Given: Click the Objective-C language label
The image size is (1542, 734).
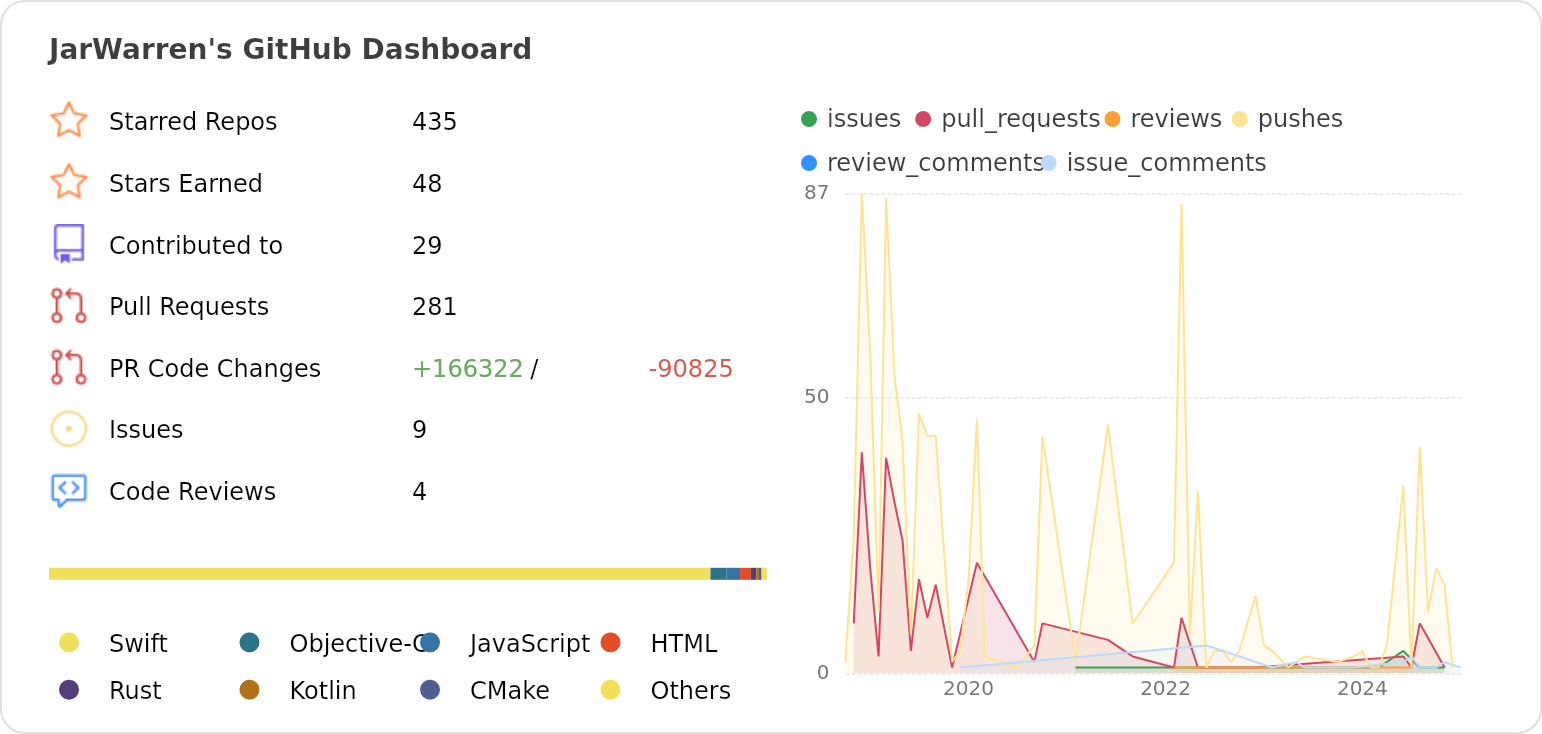Looking at the screenshot, I should 360,644.
